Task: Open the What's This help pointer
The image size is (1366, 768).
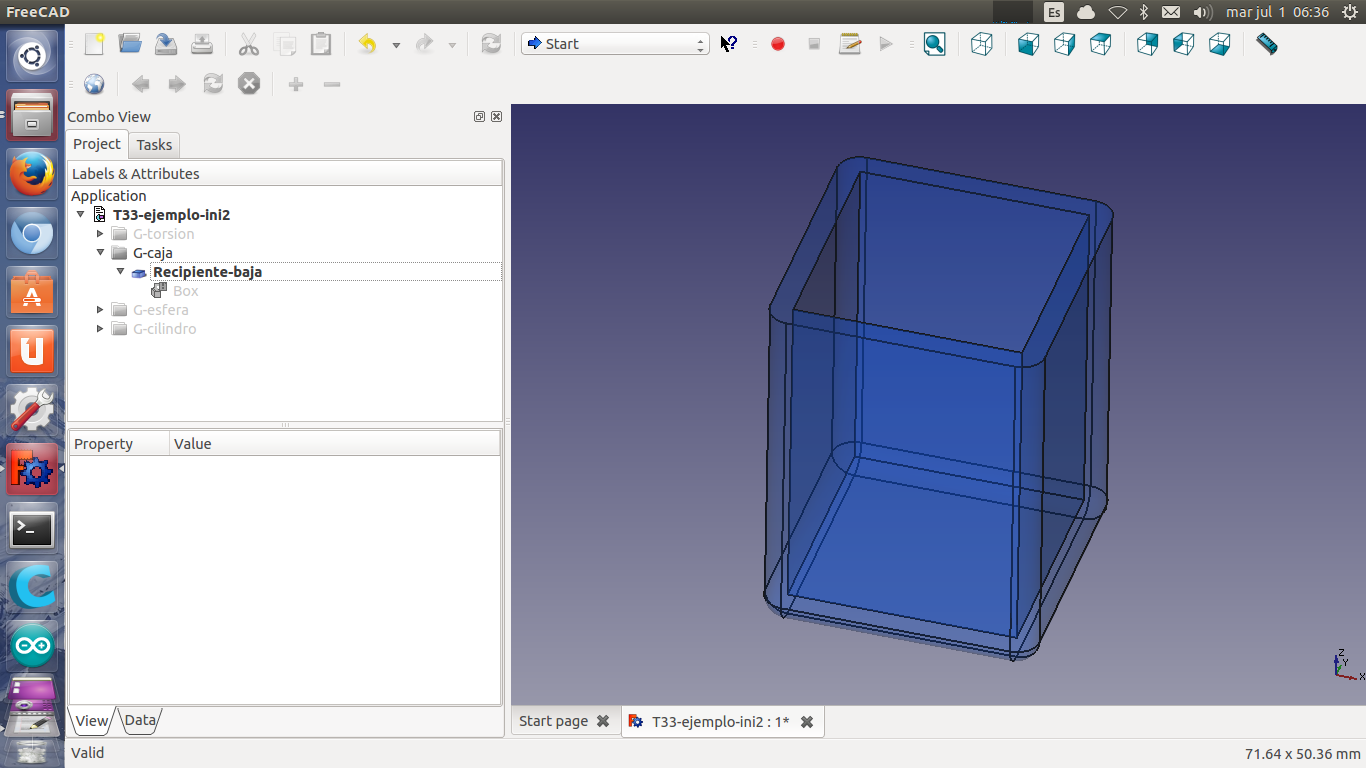Action: (729, 44)
